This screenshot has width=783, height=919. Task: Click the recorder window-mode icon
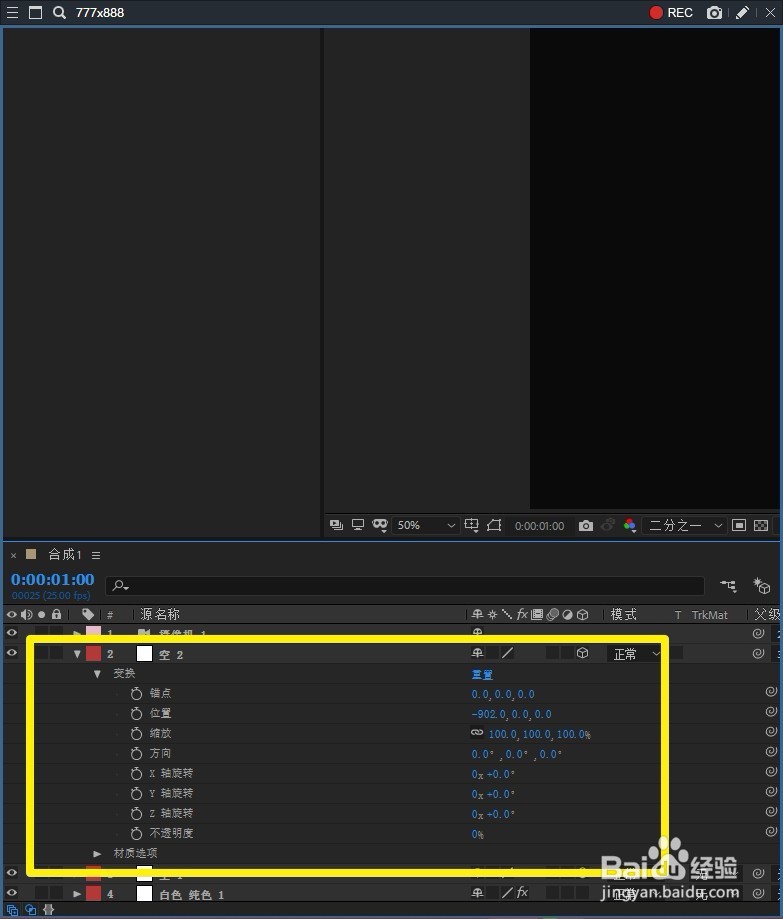pos(35,12)
